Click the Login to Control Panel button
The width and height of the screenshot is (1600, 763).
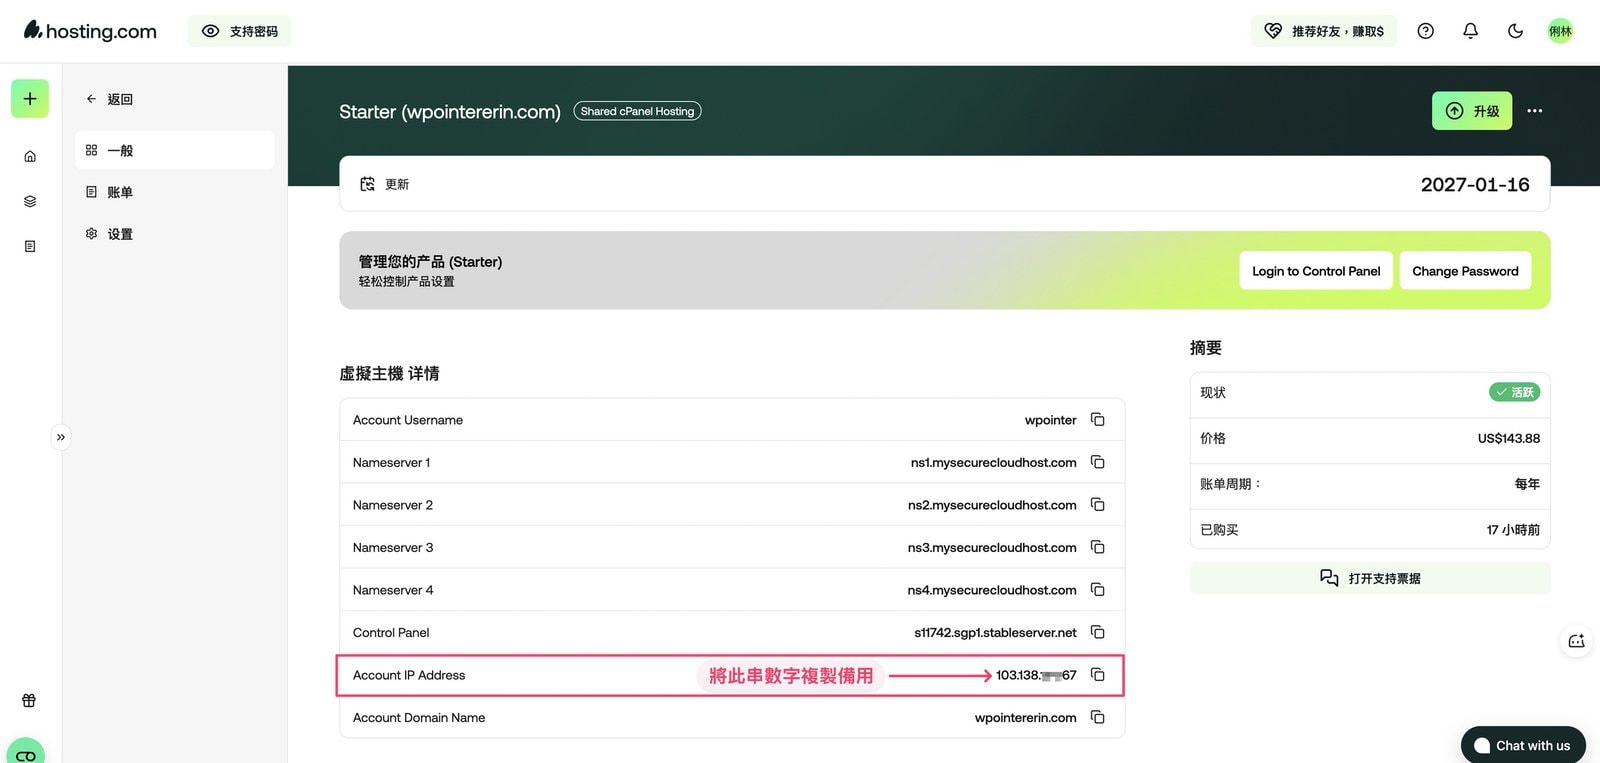(1316, 271)
